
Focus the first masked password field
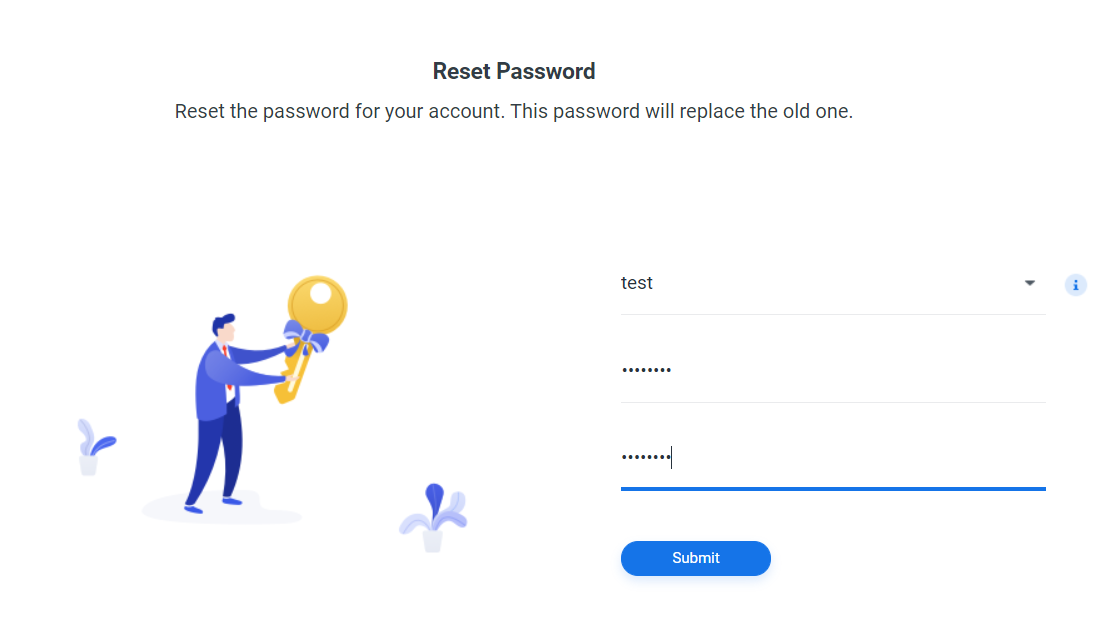click(832, 370)
